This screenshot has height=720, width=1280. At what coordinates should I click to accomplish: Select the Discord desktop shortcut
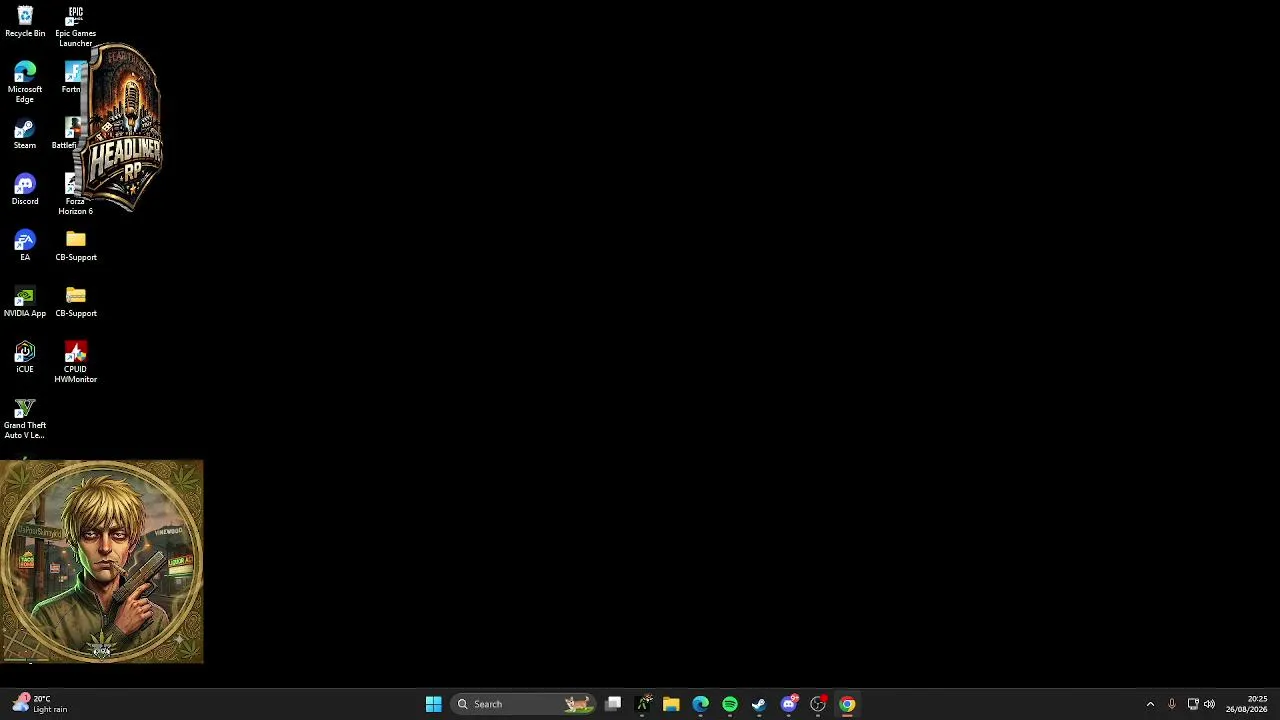click(25, 190)
